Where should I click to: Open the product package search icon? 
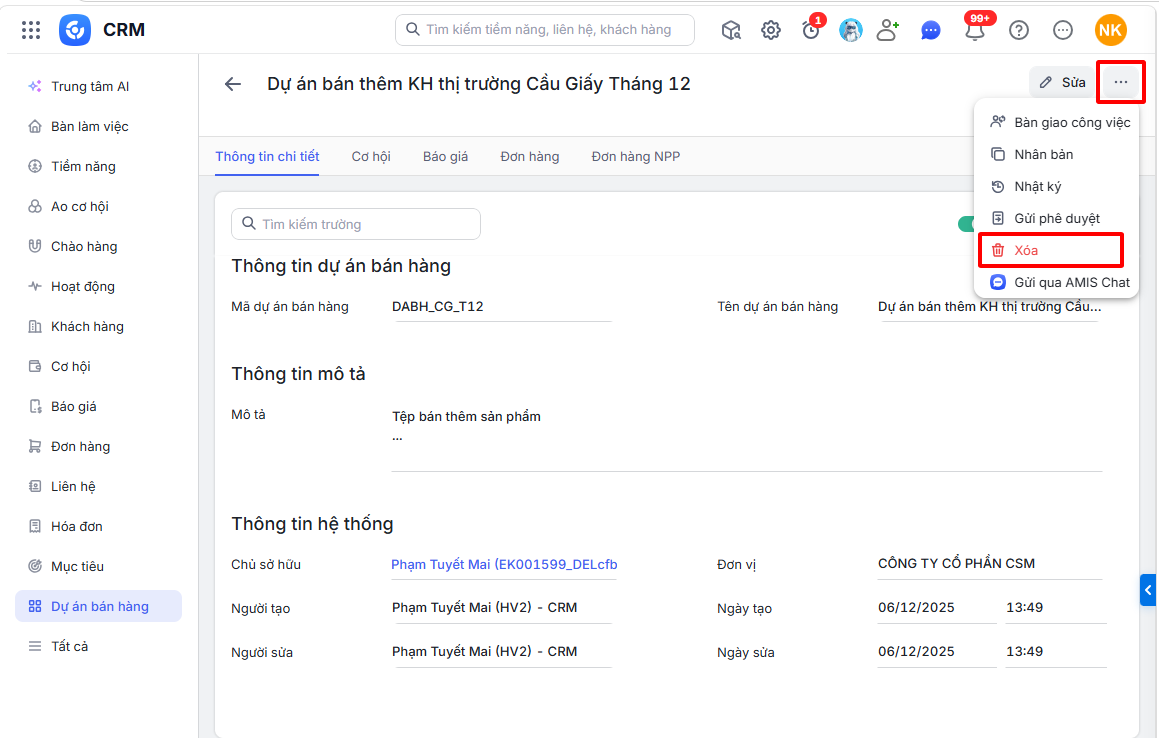pyautogui.click(x=731, y=30)
